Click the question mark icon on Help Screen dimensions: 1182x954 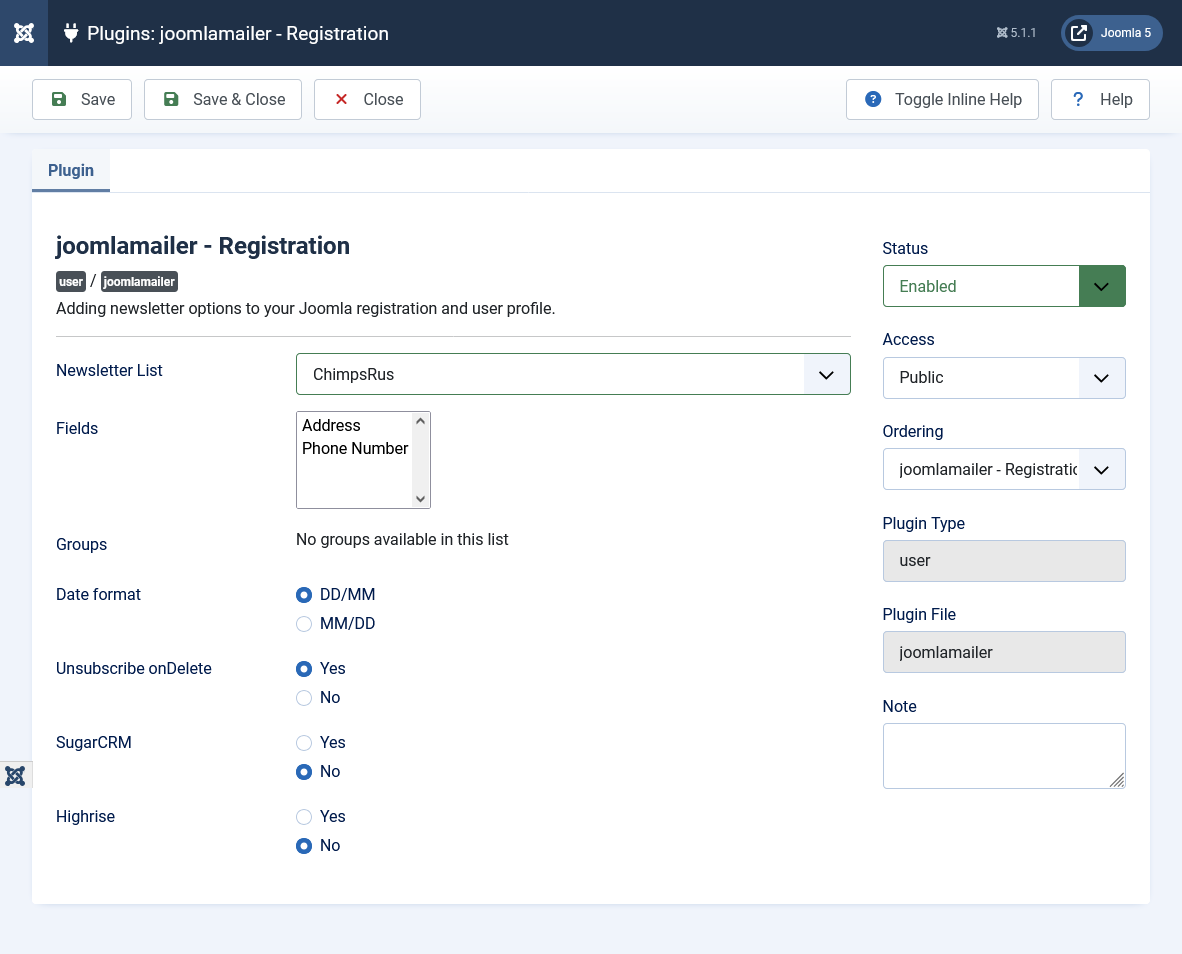(x=1078, y=99)
